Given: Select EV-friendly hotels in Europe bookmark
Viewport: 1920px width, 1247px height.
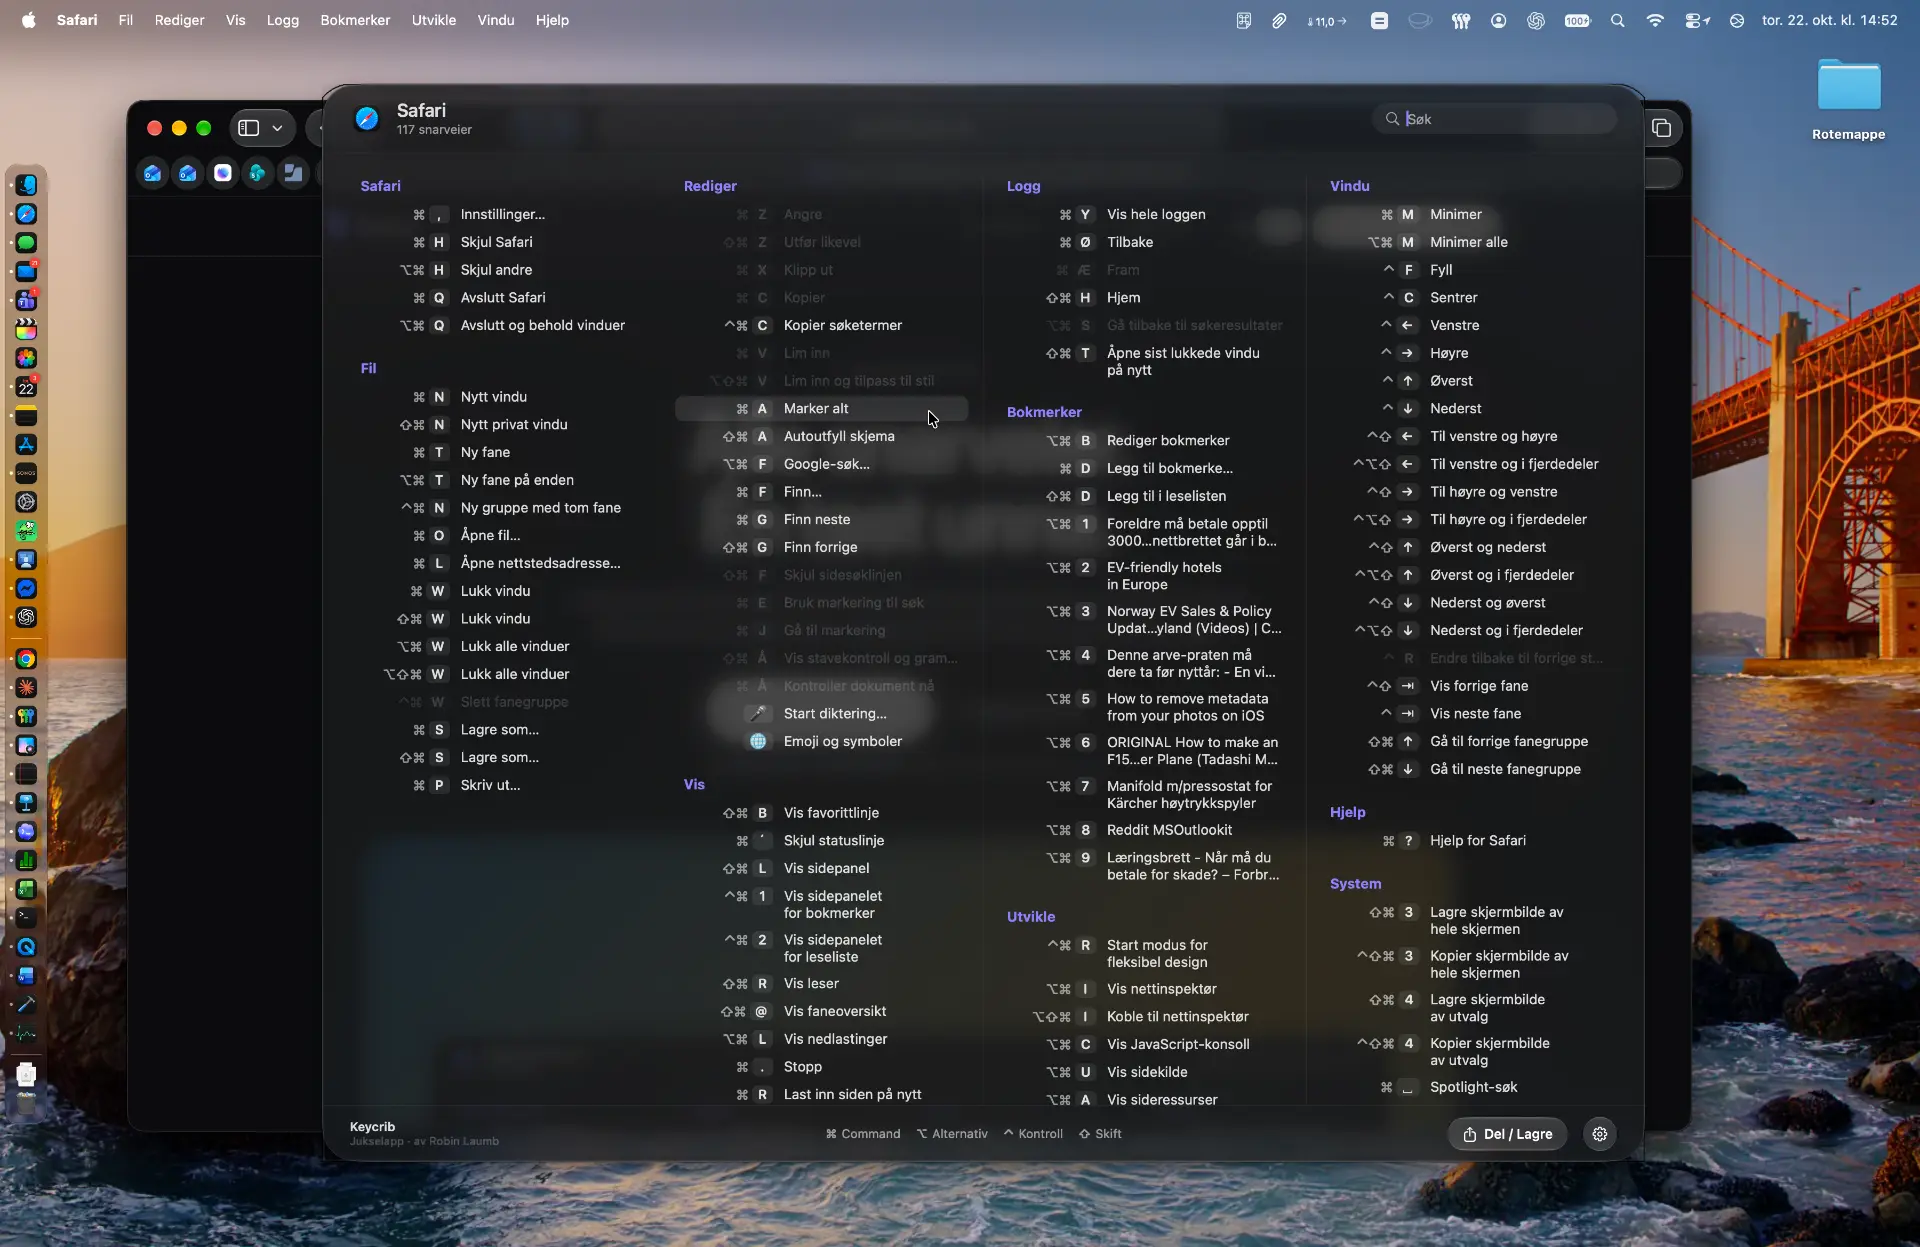Looking at the screenshot, I should point(1144,575).
